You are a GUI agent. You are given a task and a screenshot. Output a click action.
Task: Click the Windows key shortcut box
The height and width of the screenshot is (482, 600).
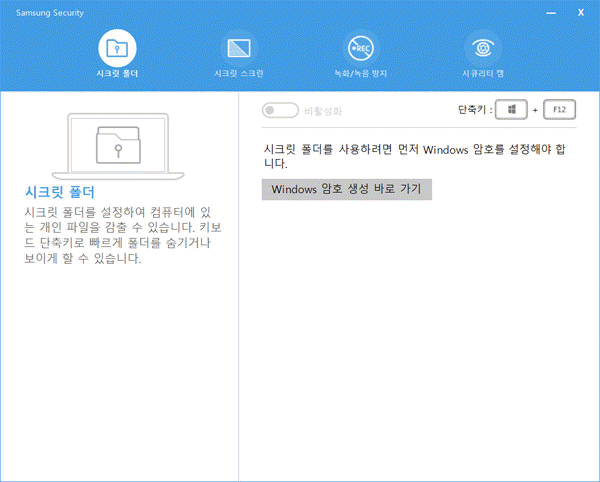point(511,110)
